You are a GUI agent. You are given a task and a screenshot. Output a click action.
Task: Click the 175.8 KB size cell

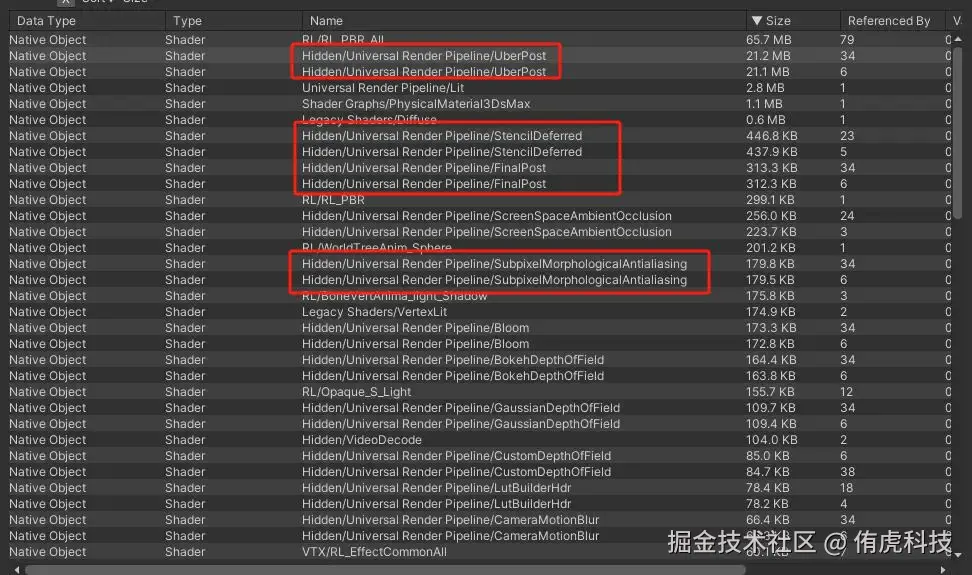(770, 296)
